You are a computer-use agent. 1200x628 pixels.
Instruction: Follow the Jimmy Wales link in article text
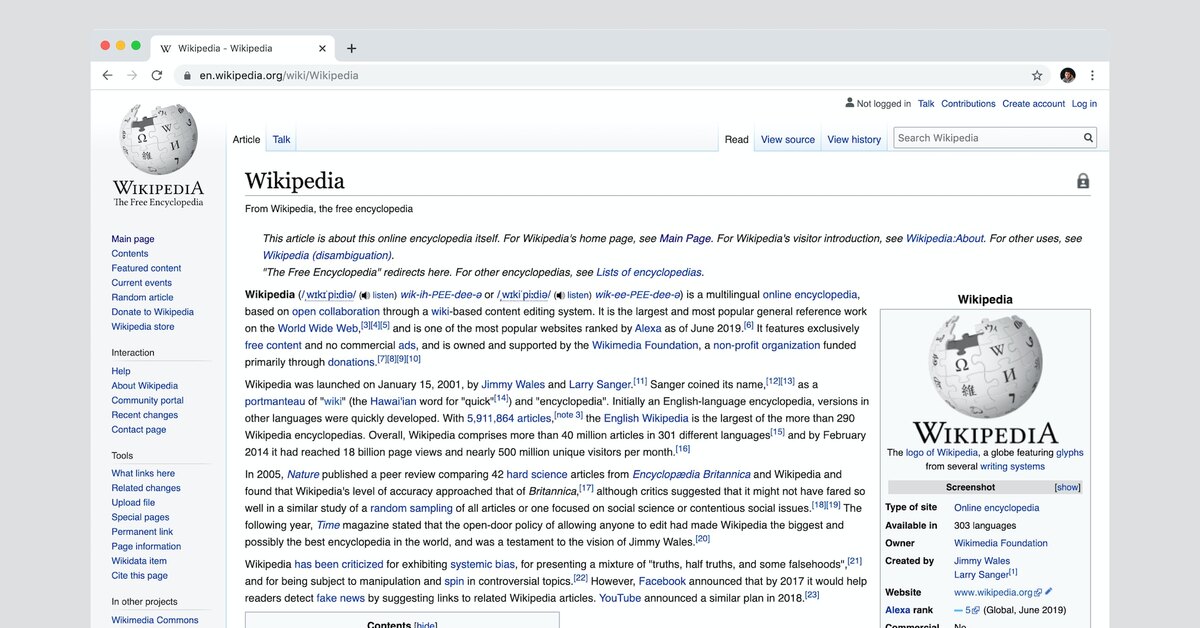coord(515,384)
